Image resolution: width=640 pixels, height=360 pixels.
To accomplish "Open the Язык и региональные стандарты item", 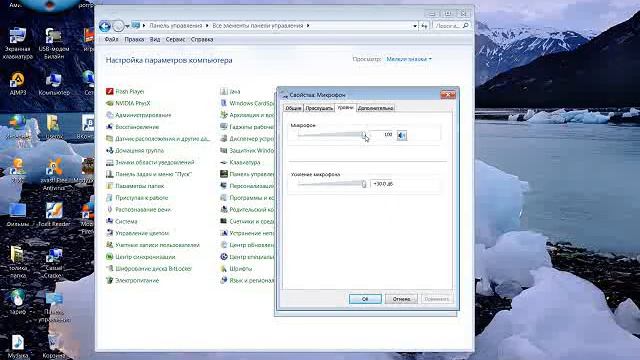I will point(247,280).
